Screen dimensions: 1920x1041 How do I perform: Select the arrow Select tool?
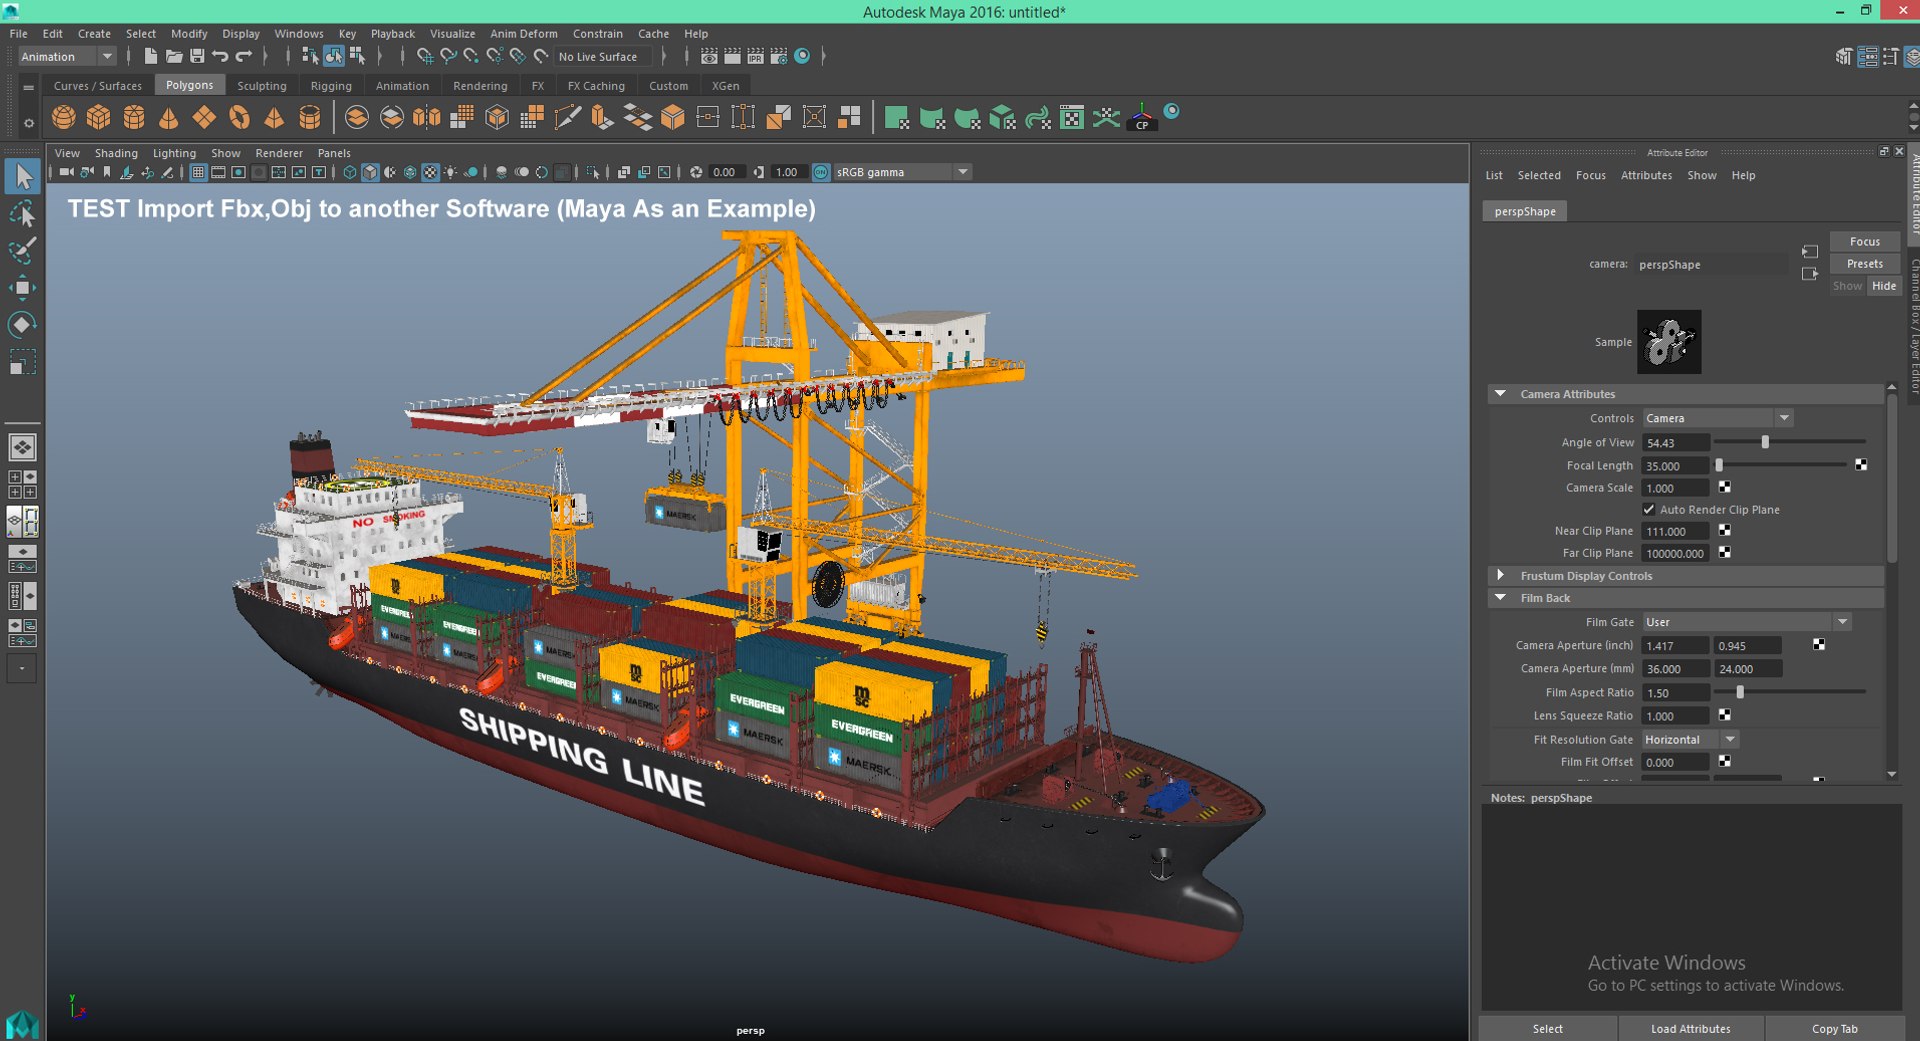point(22,178)
